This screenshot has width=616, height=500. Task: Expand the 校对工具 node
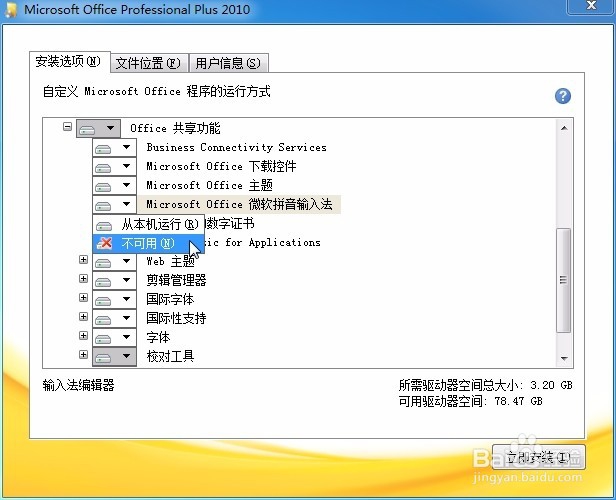coord(83,354)
